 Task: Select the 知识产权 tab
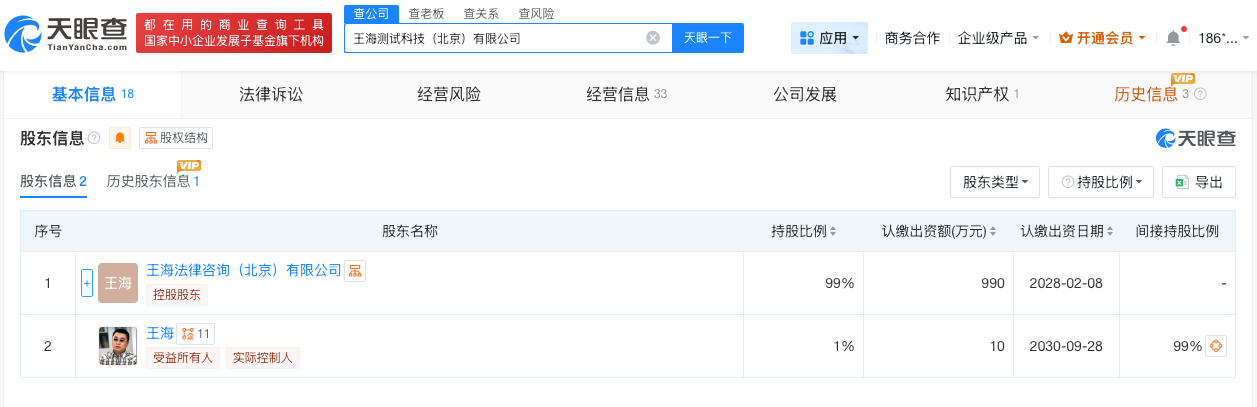982,94
